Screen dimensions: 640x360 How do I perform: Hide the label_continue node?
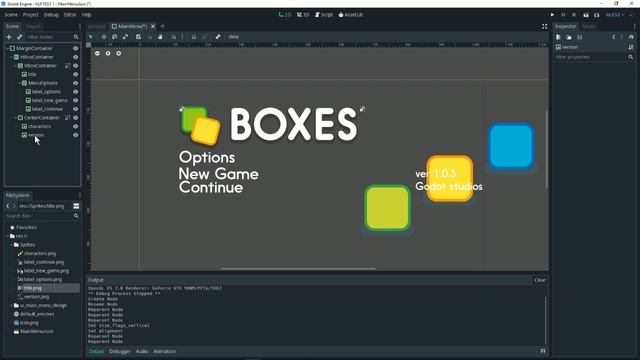click(x=76, y=109)
